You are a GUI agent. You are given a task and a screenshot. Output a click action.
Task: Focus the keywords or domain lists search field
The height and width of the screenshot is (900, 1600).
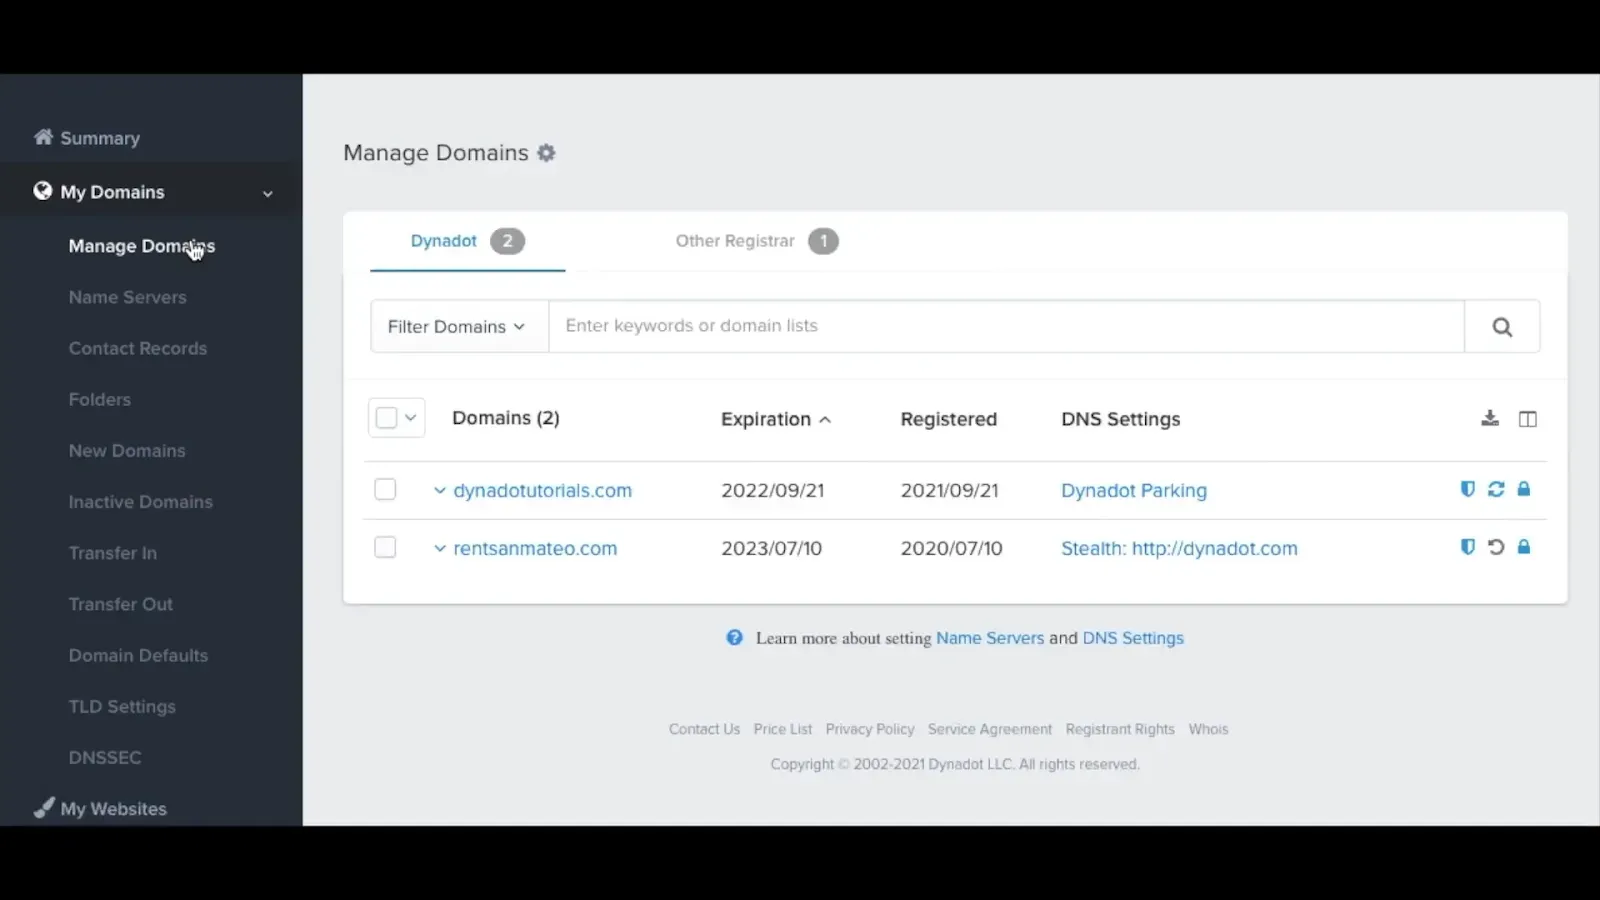tap(1007, 326)
